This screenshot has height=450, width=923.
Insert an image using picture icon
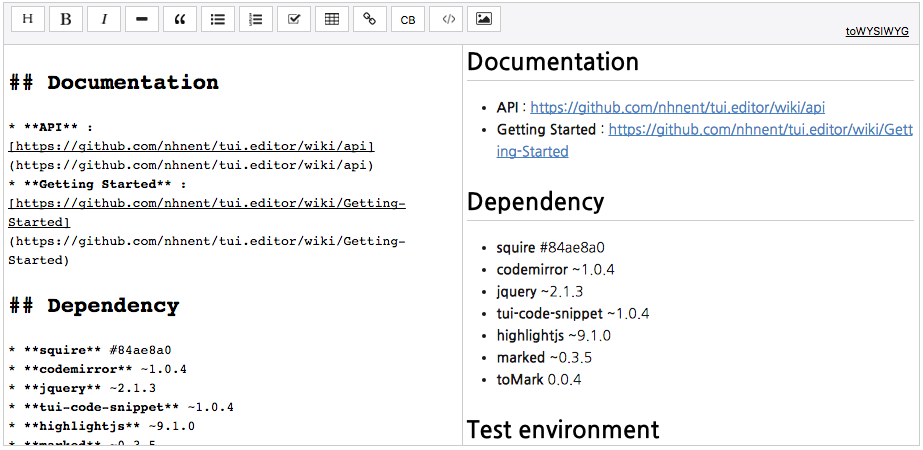click(484, 19)
